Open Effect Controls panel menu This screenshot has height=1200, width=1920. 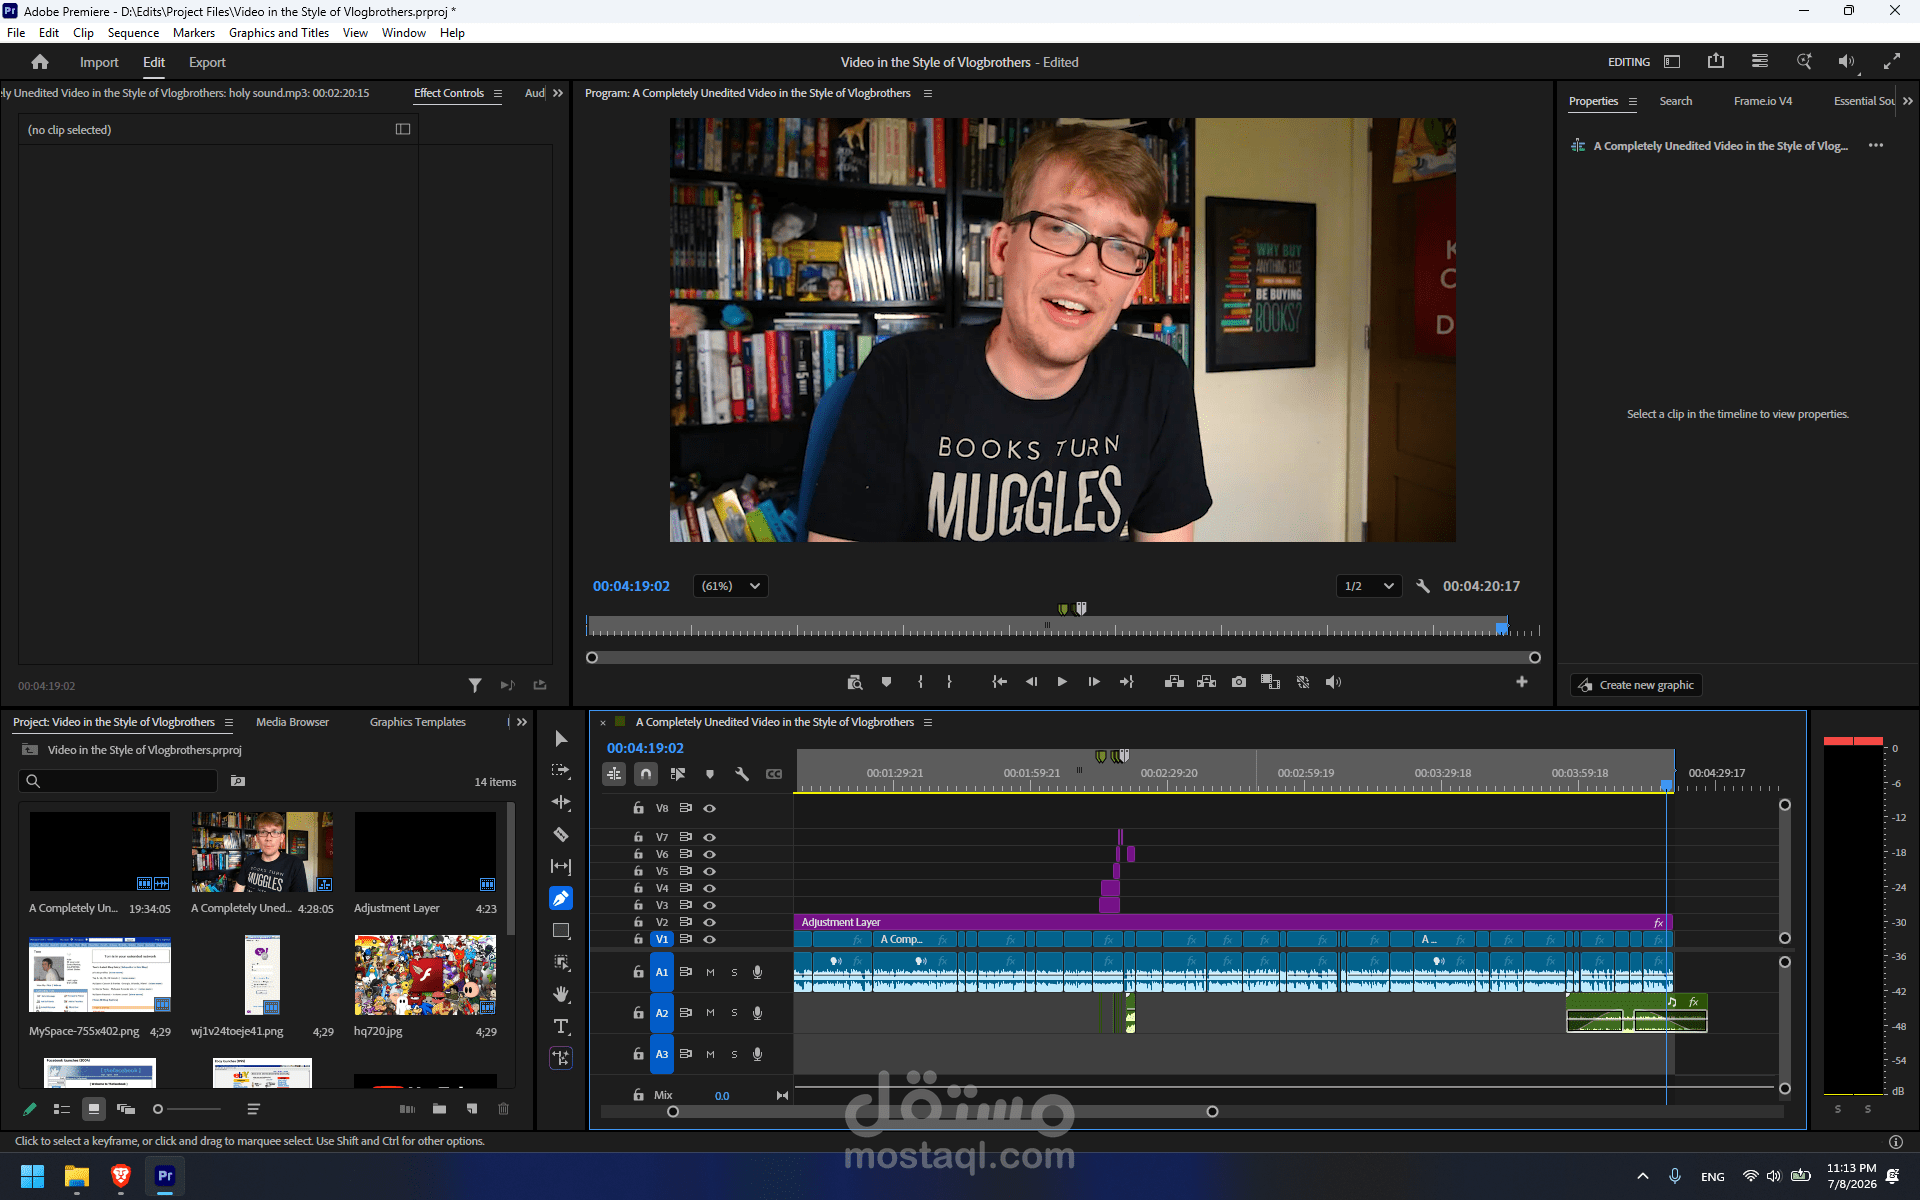coord(497,93)
